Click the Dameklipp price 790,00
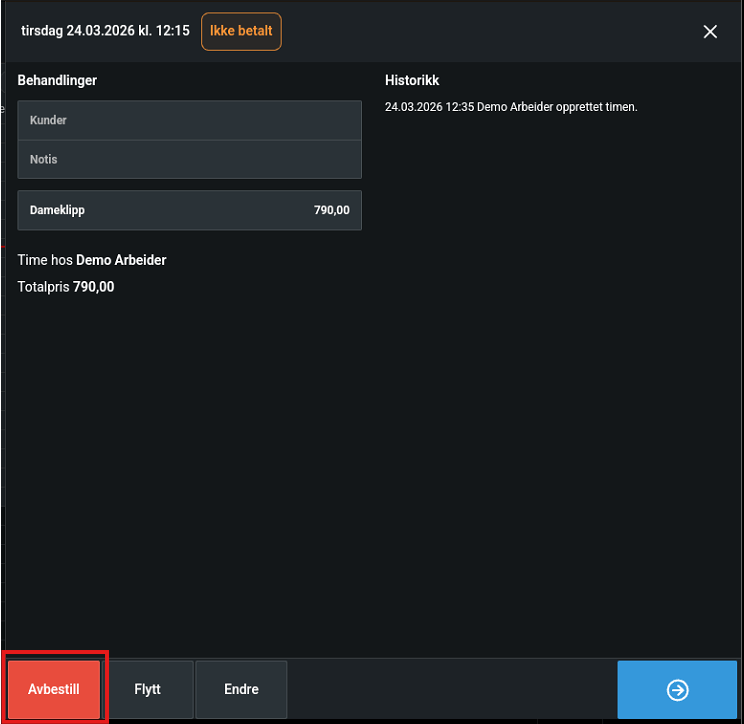The image size is (744, 724). pos(331,211)
